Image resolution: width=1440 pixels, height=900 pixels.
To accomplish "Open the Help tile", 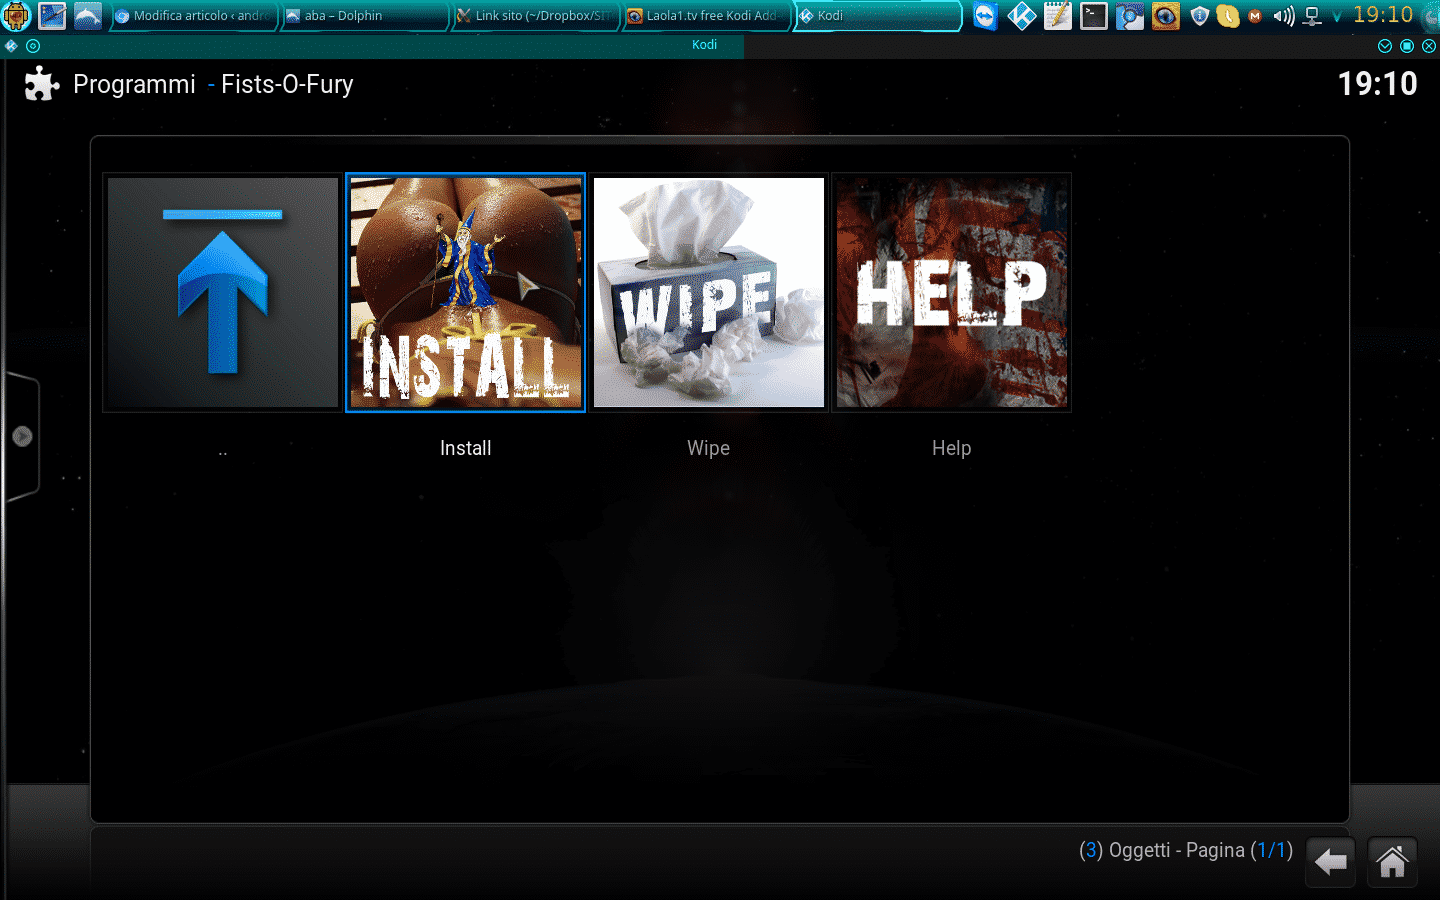I will click(952, 292).
